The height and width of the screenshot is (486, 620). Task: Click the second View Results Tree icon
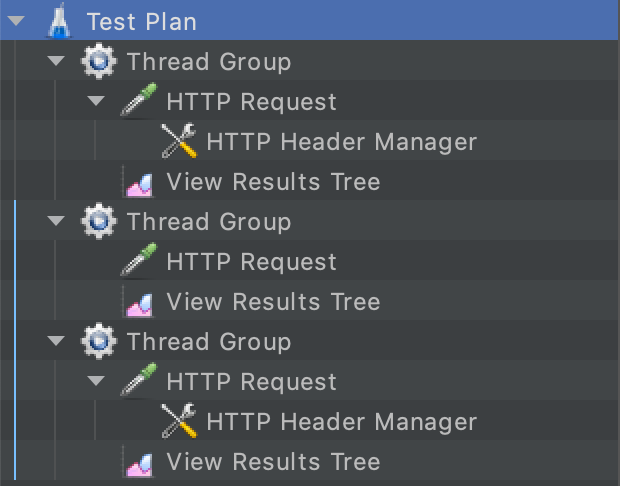(139, 302)
